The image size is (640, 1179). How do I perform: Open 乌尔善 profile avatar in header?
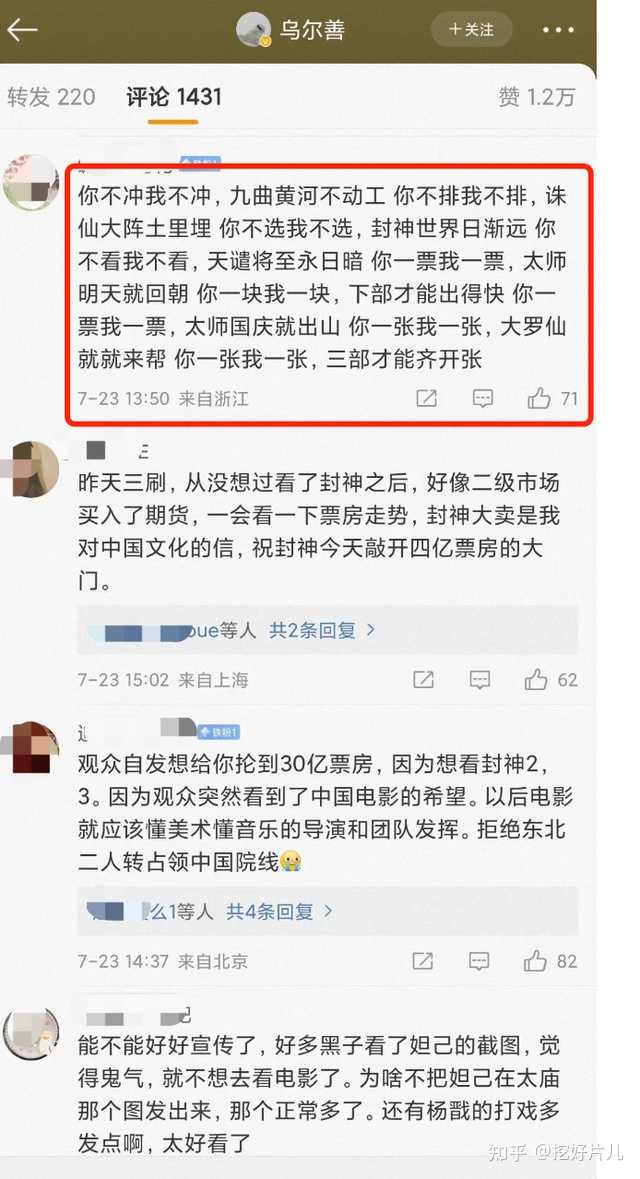[253, 30]
